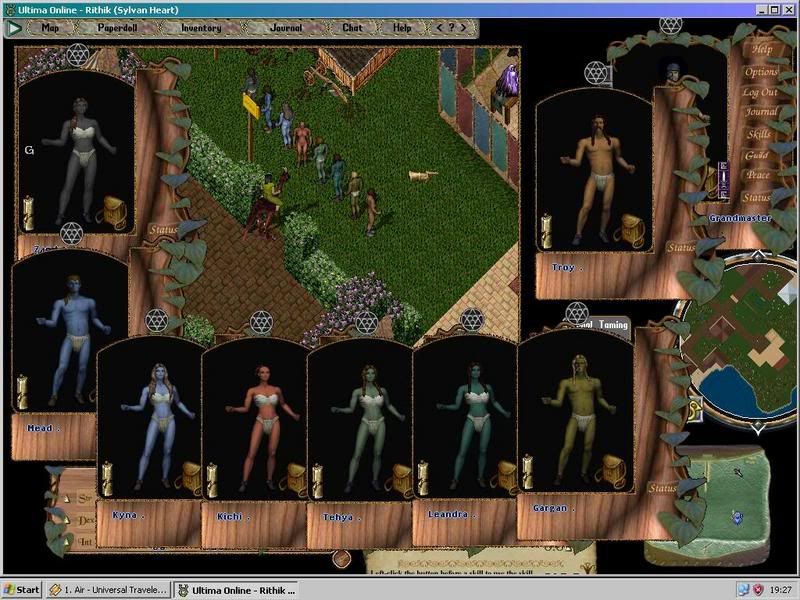Open Tehya's profile scroll

point(317,481)
